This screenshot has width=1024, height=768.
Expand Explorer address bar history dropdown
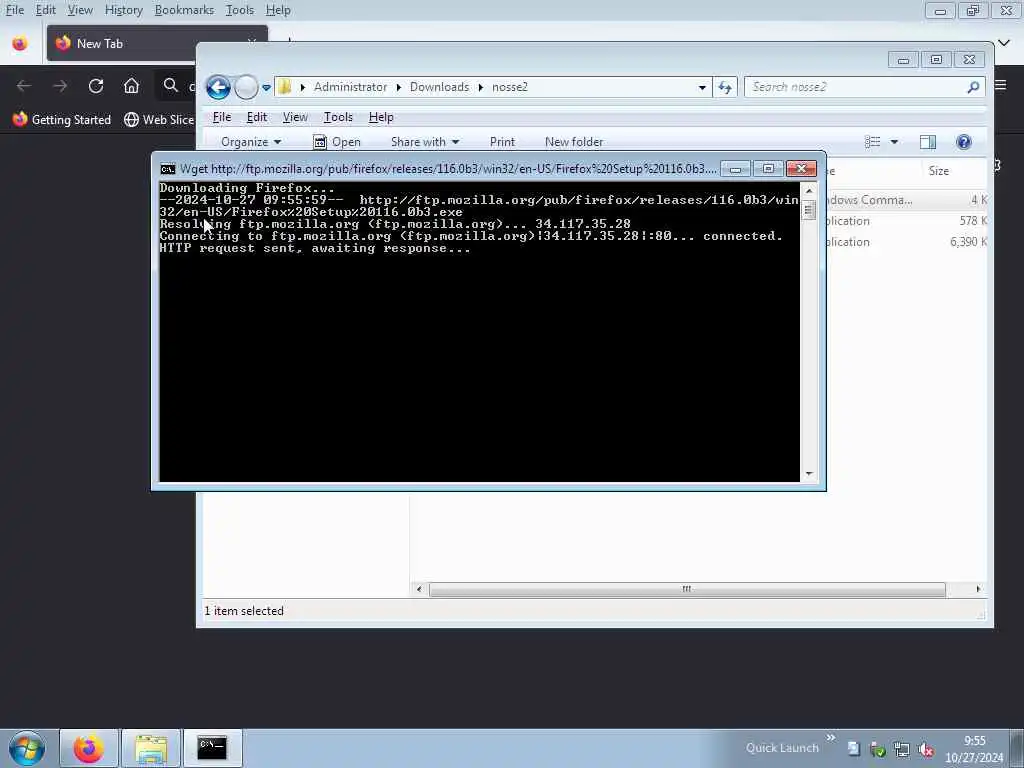(702, 87)
